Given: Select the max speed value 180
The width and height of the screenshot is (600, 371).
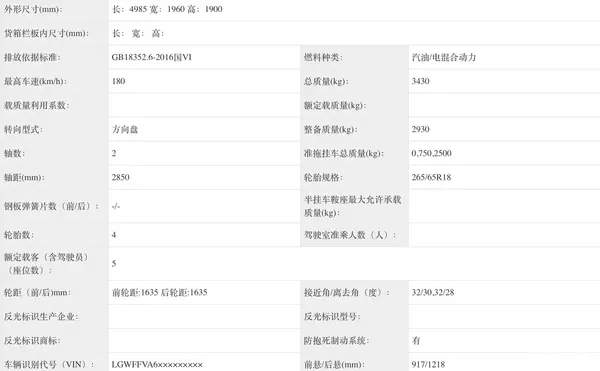Looking at the screenshot, I should coord(118,81).
